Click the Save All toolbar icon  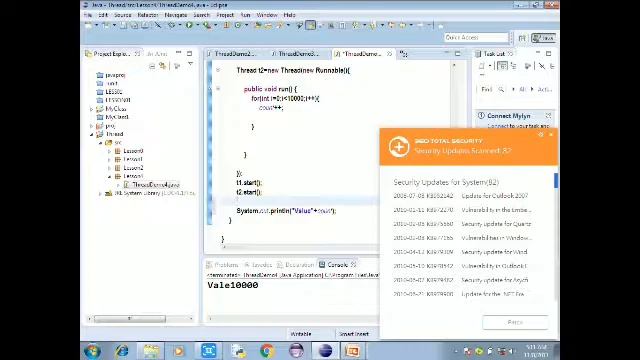click(x=134, y=25)
